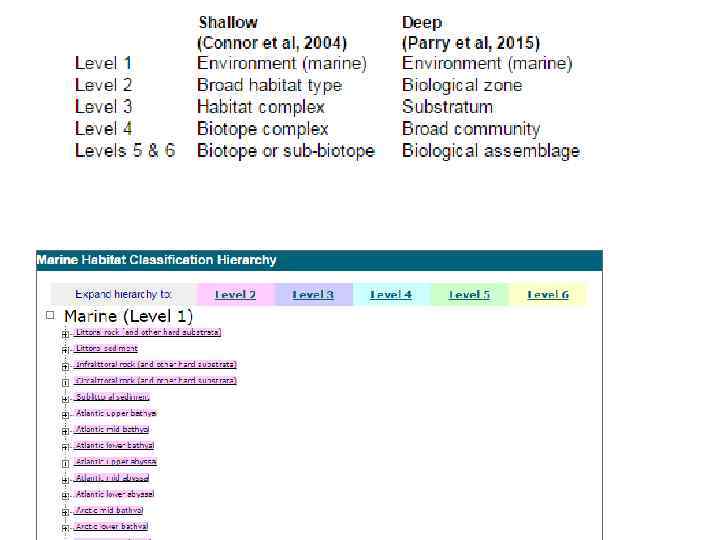
Task: Click the 'Habitat complex' table cell
Action: [261, 107]
